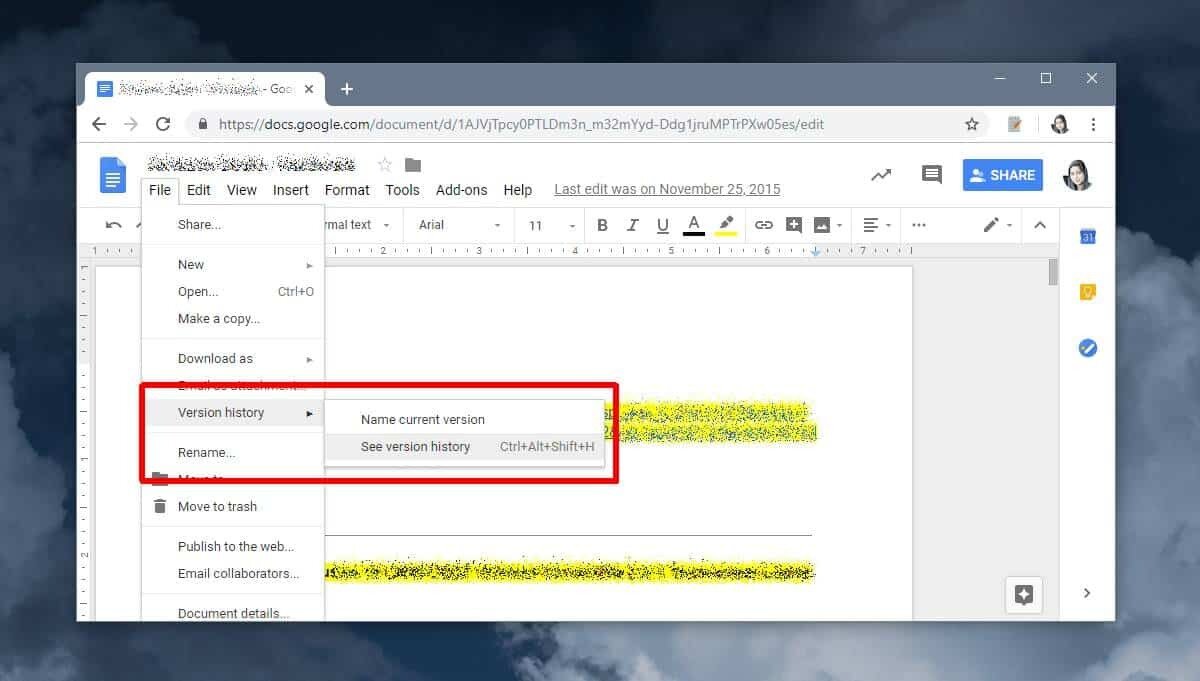Click the blue SHARE button

pos(1002,174)
